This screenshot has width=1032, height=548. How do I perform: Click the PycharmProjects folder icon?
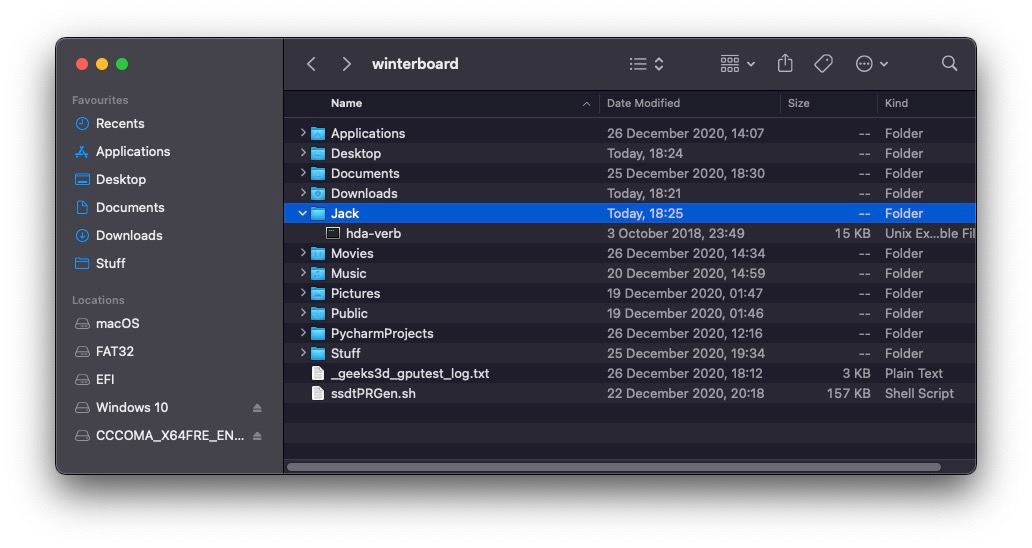pyautogui.click(x=318, y=334)
